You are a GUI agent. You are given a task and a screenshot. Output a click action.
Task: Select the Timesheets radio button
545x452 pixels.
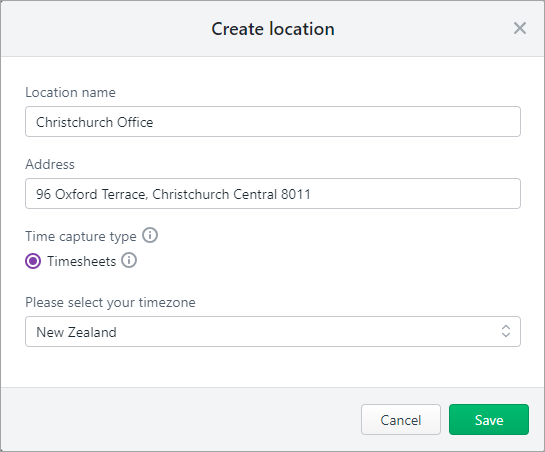(x=33, y=261)
